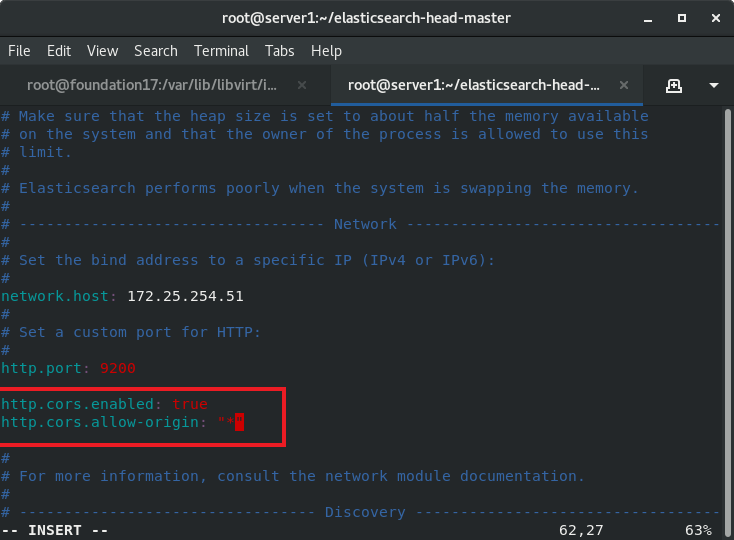Open the View menu
Image resolution: width=734 pixels, height=540 pixels.
pyautogui.click(x=103, y=51)
